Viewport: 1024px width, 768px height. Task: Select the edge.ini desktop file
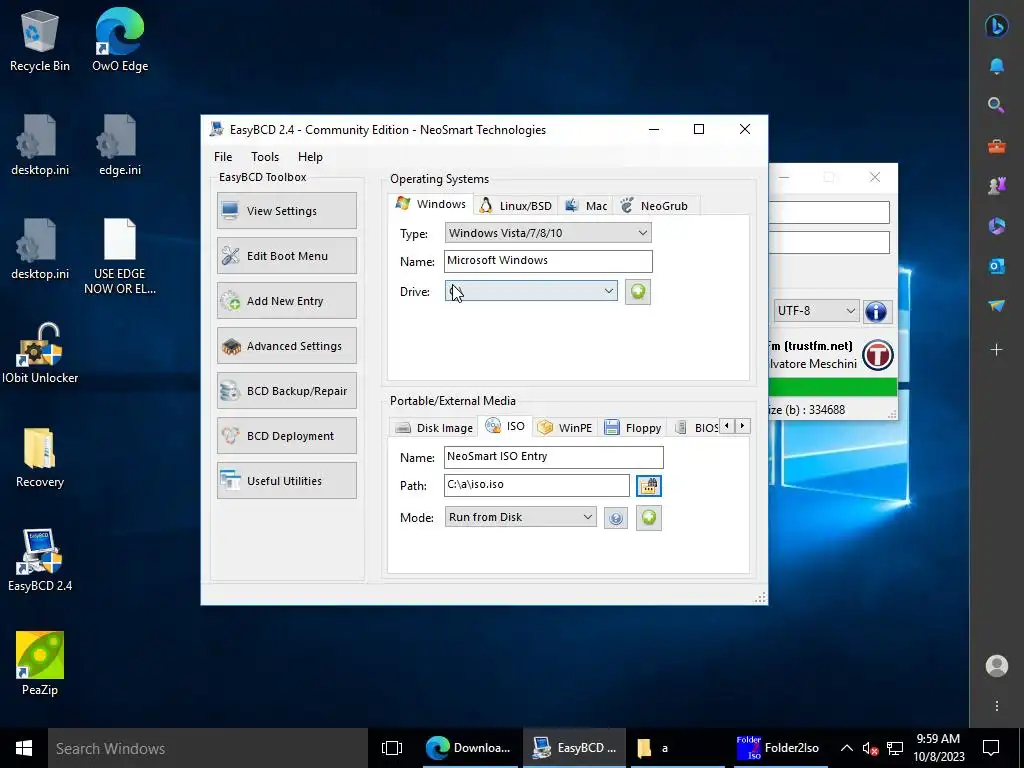(120, 145)
